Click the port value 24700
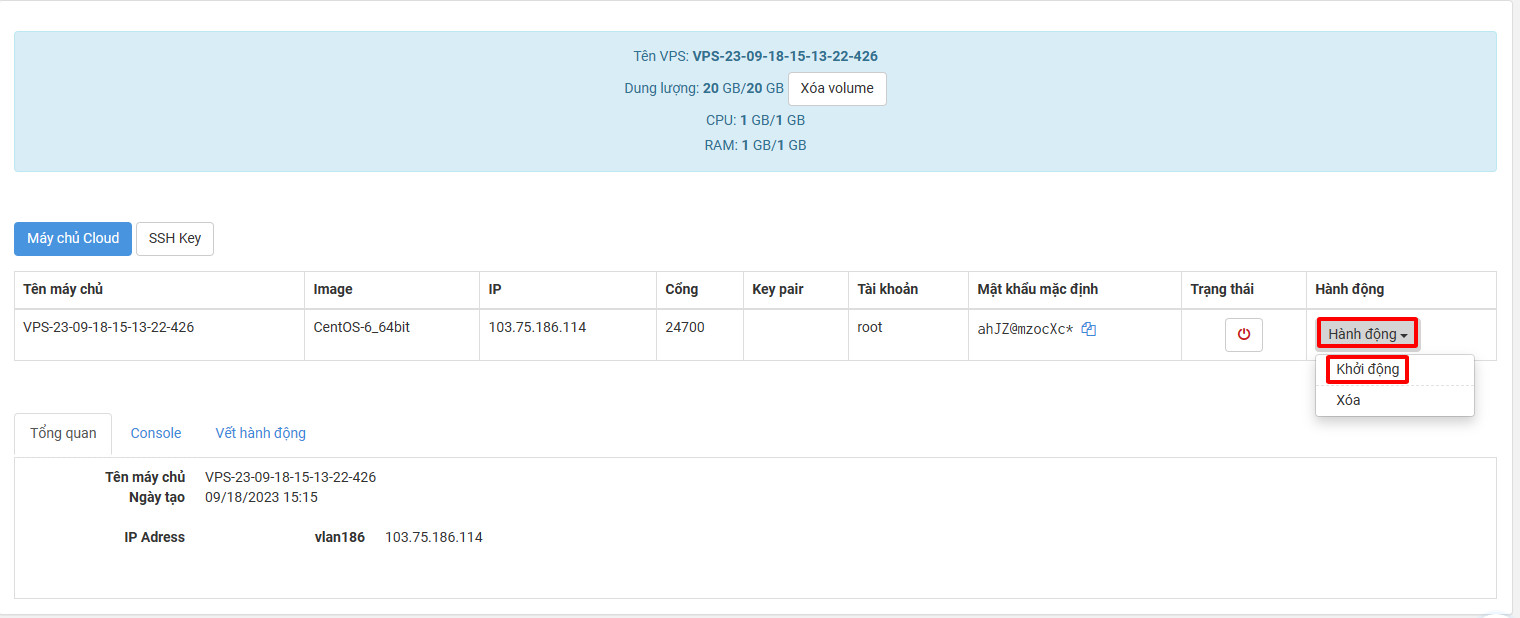 click(x=685, y=327)
